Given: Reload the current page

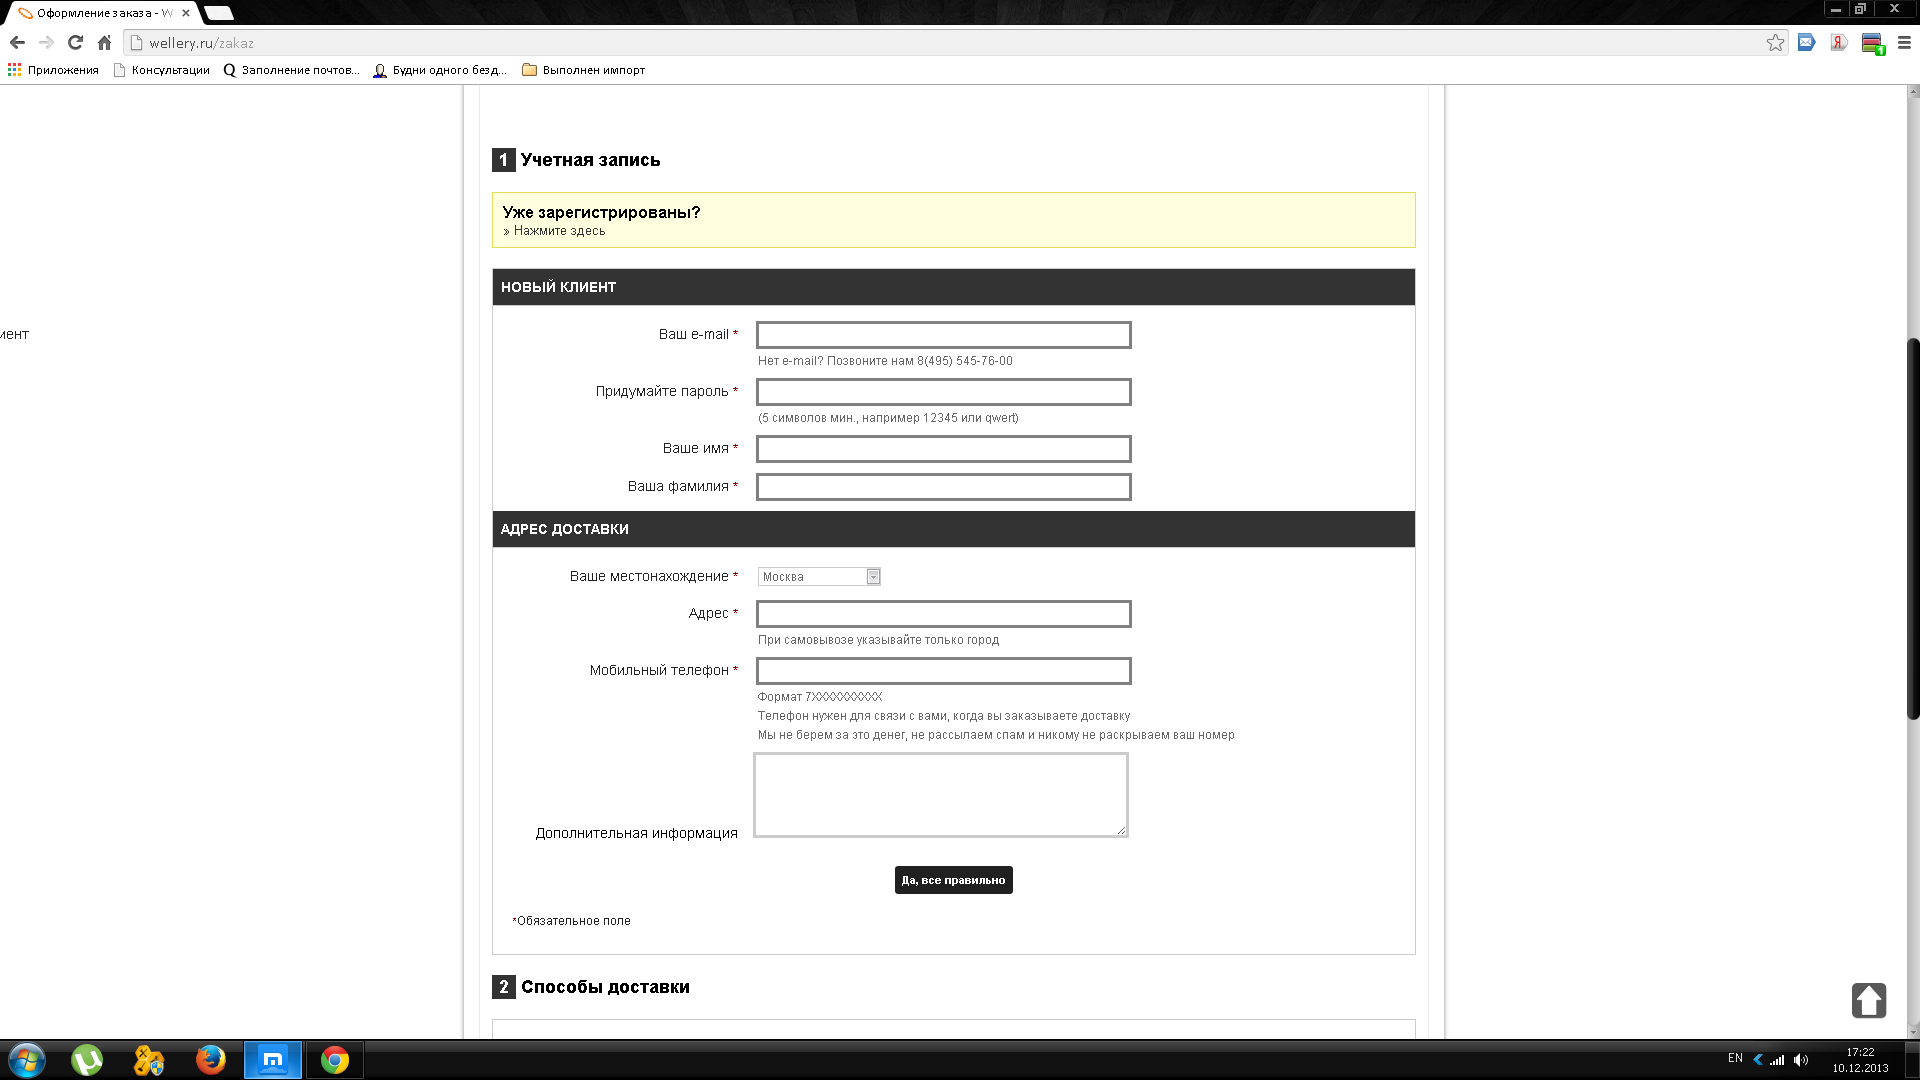Looking at the screenshot, I should tap(75, 43).
